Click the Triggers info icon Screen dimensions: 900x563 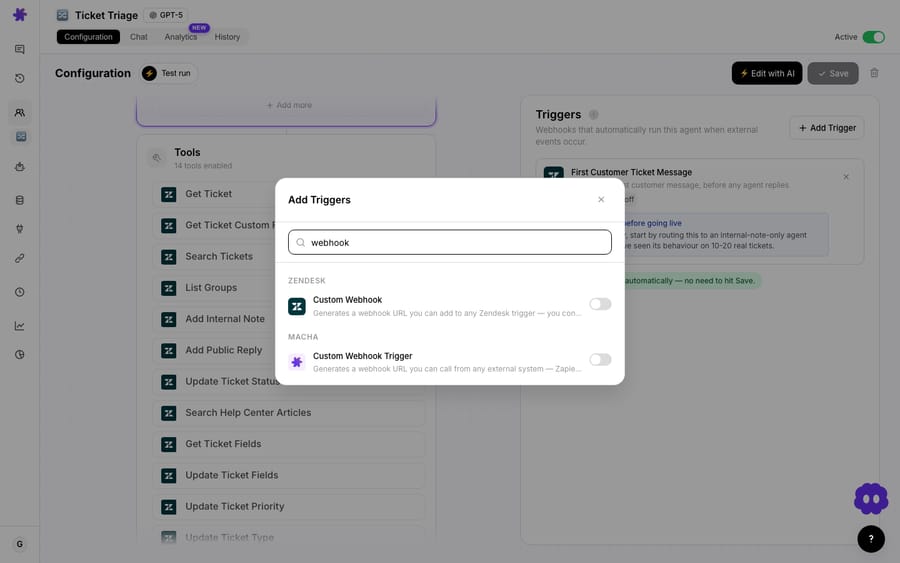[x=593, y=115]
